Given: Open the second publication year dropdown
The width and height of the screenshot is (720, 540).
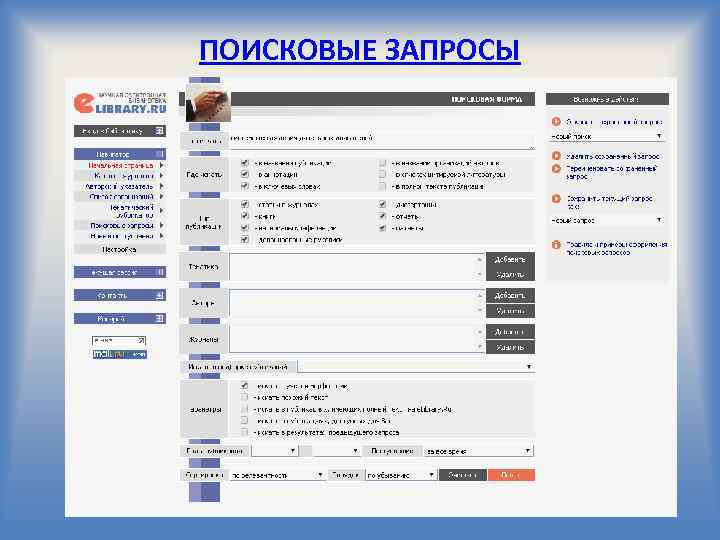Looking at the screenshot, I should click(337, 451).
